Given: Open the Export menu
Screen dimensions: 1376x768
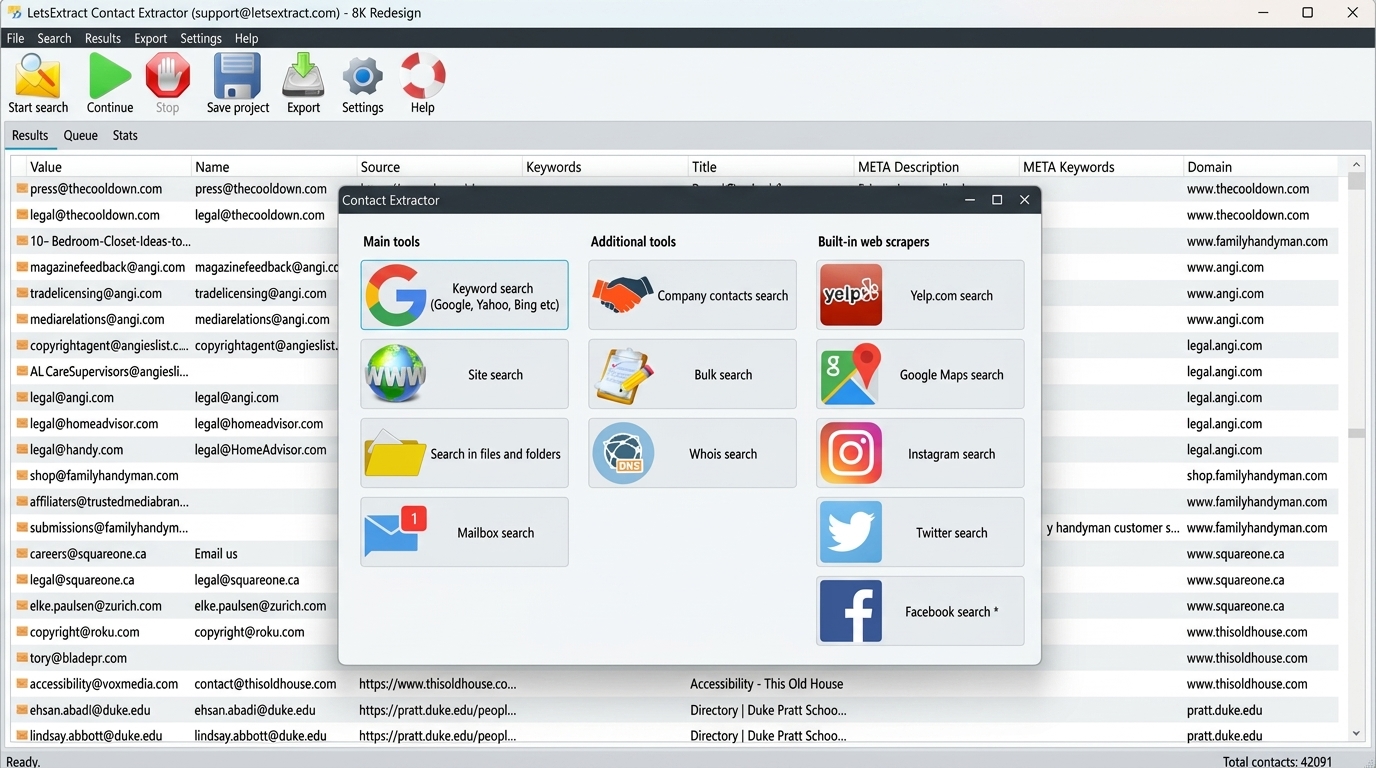Looking at the screenshot, I should click(151, 38).
